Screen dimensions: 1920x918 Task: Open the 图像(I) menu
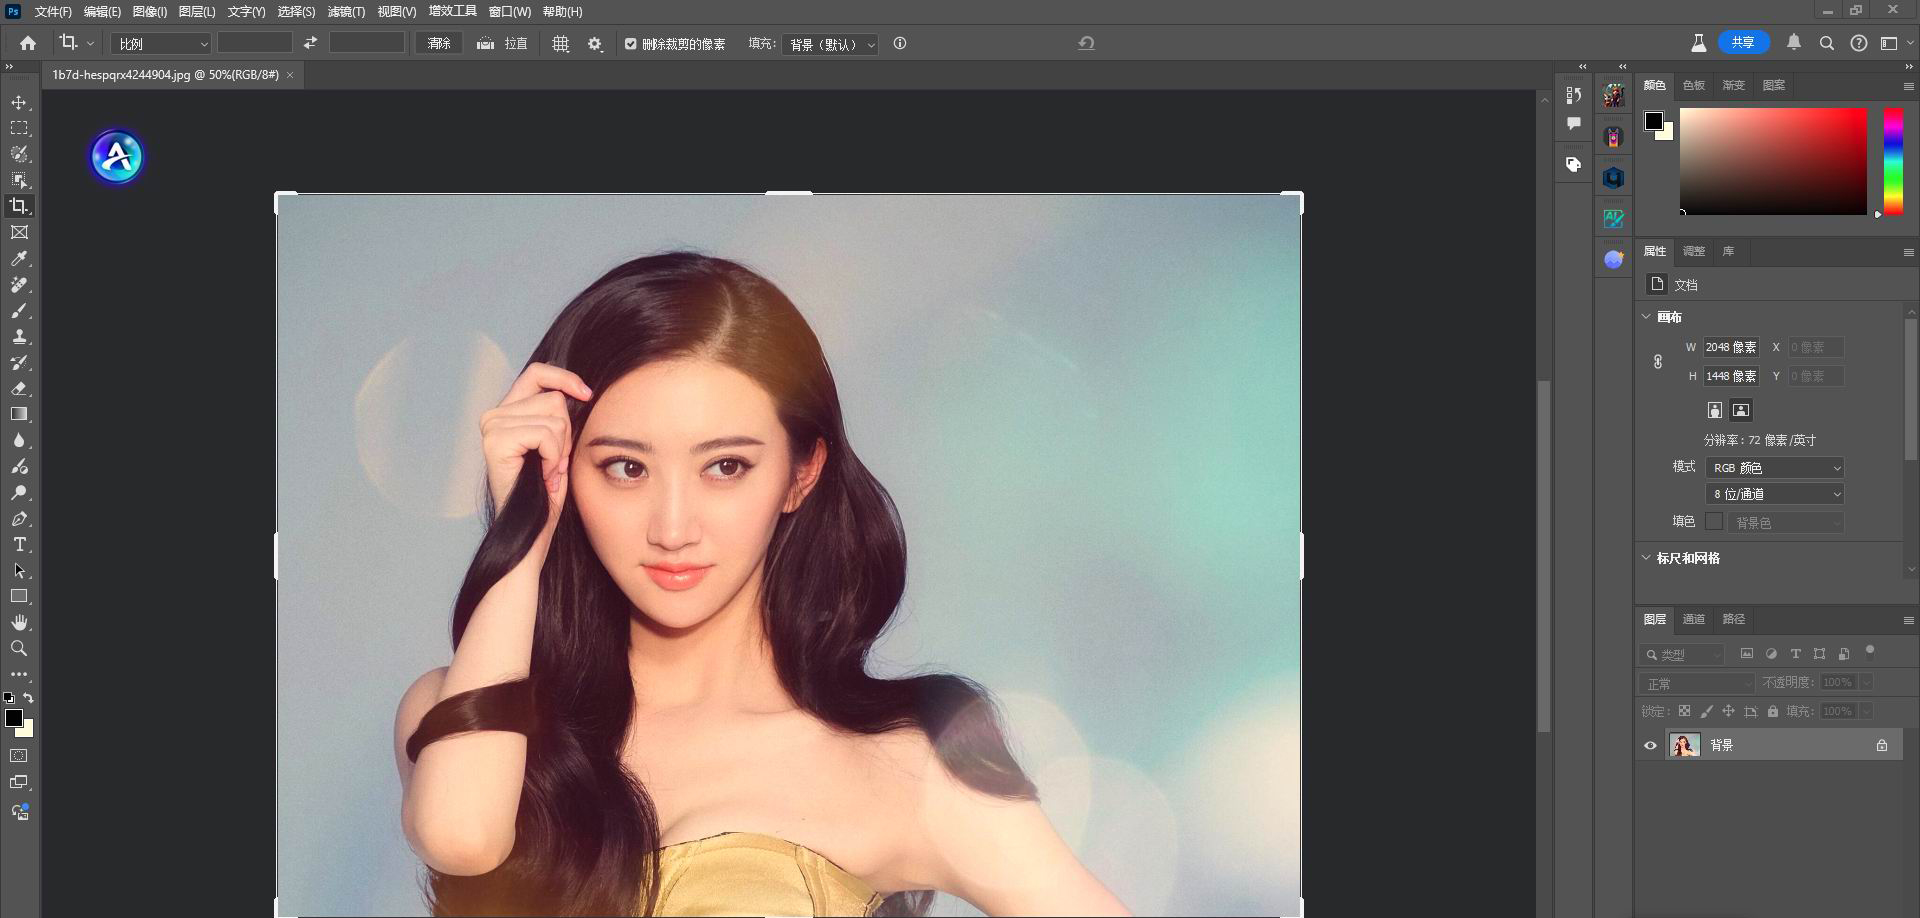150,12
